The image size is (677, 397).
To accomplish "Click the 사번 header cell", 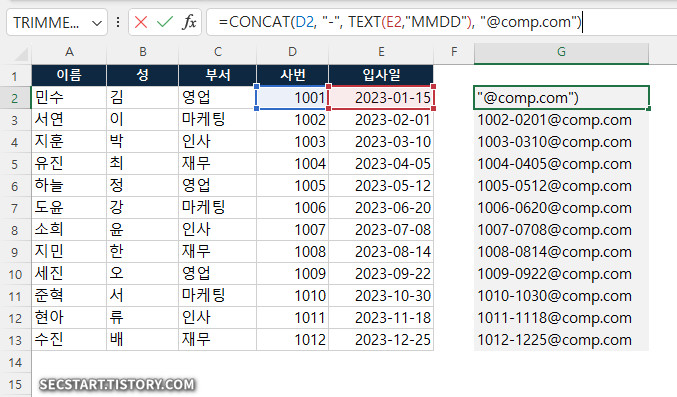I will pyautogui.click(x=293, y=76).
